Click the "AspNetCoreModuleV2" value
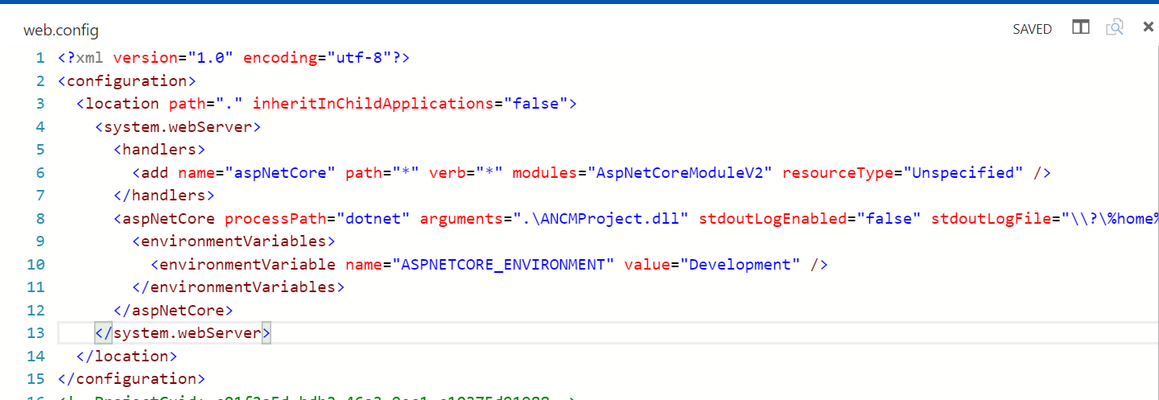The width and height of the screenshot is (1159, 400). [680, 172]
